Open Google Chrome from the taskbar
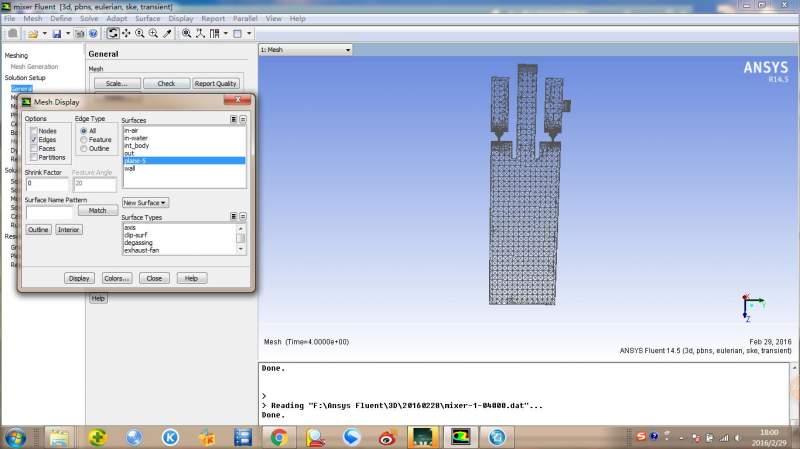Screen dimensions: 800x449 279,437
